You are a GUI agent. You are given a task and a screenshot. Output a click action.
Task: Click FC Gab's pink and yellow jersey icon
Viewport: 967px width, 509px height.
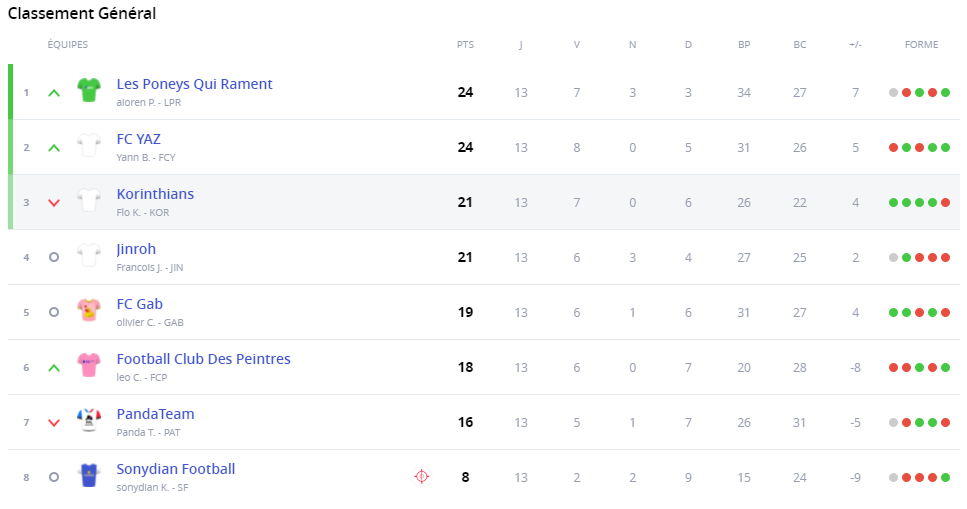(x=89, y=311)
